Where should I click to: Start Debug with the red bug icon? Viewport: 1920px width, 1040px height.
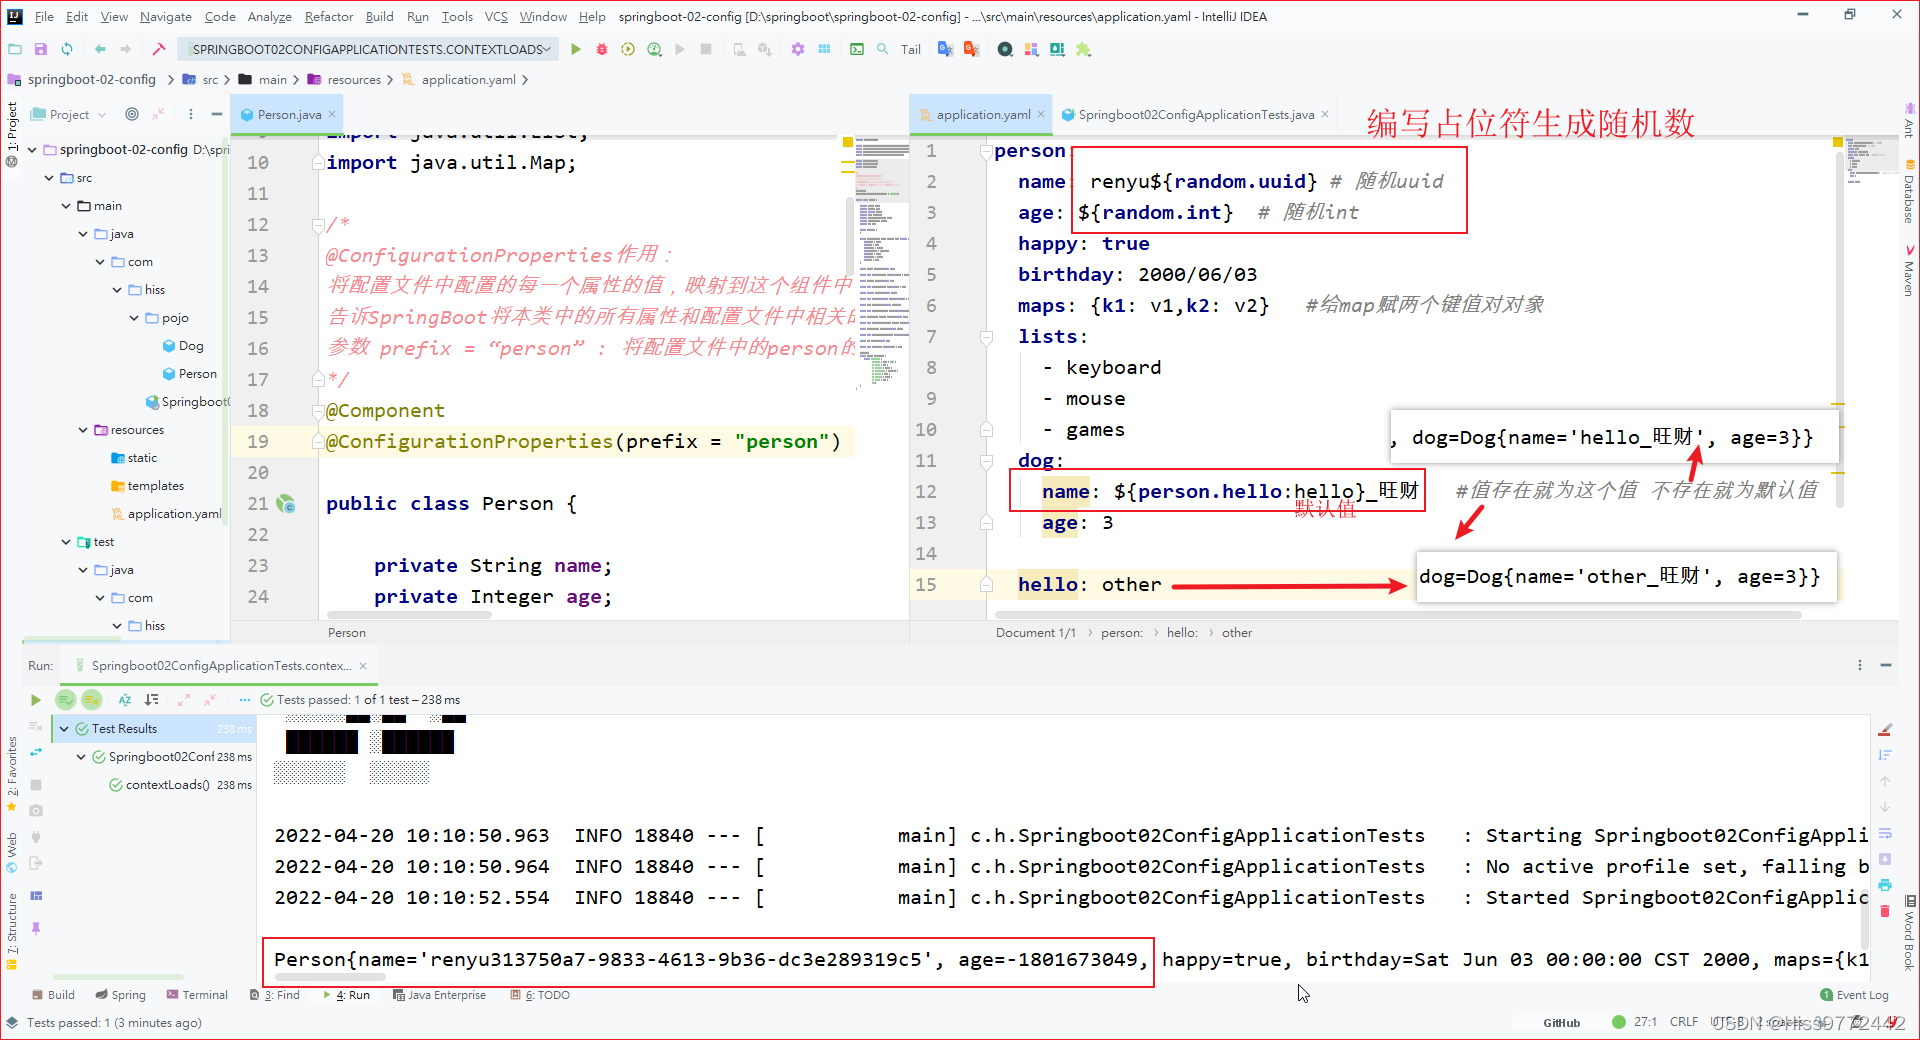602,49
